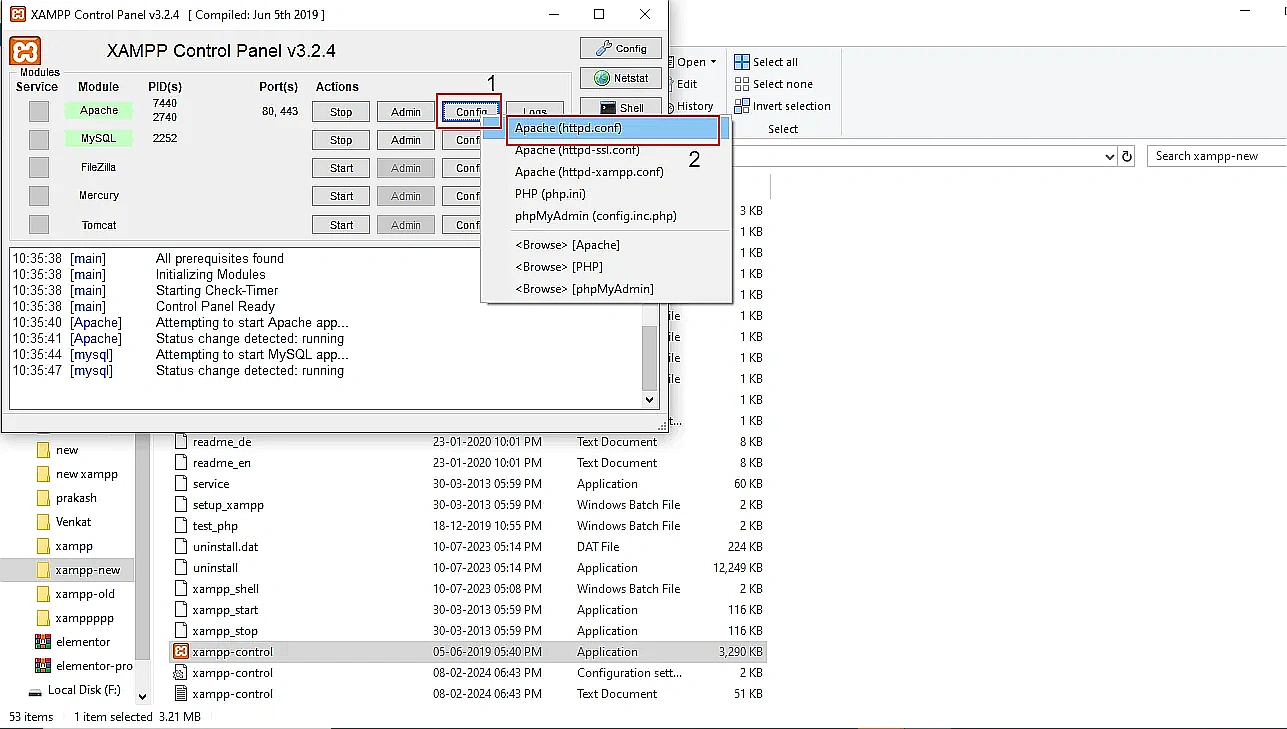
Task: Select the xampp_shell batch file icon
Action: (x=181, y=589)
